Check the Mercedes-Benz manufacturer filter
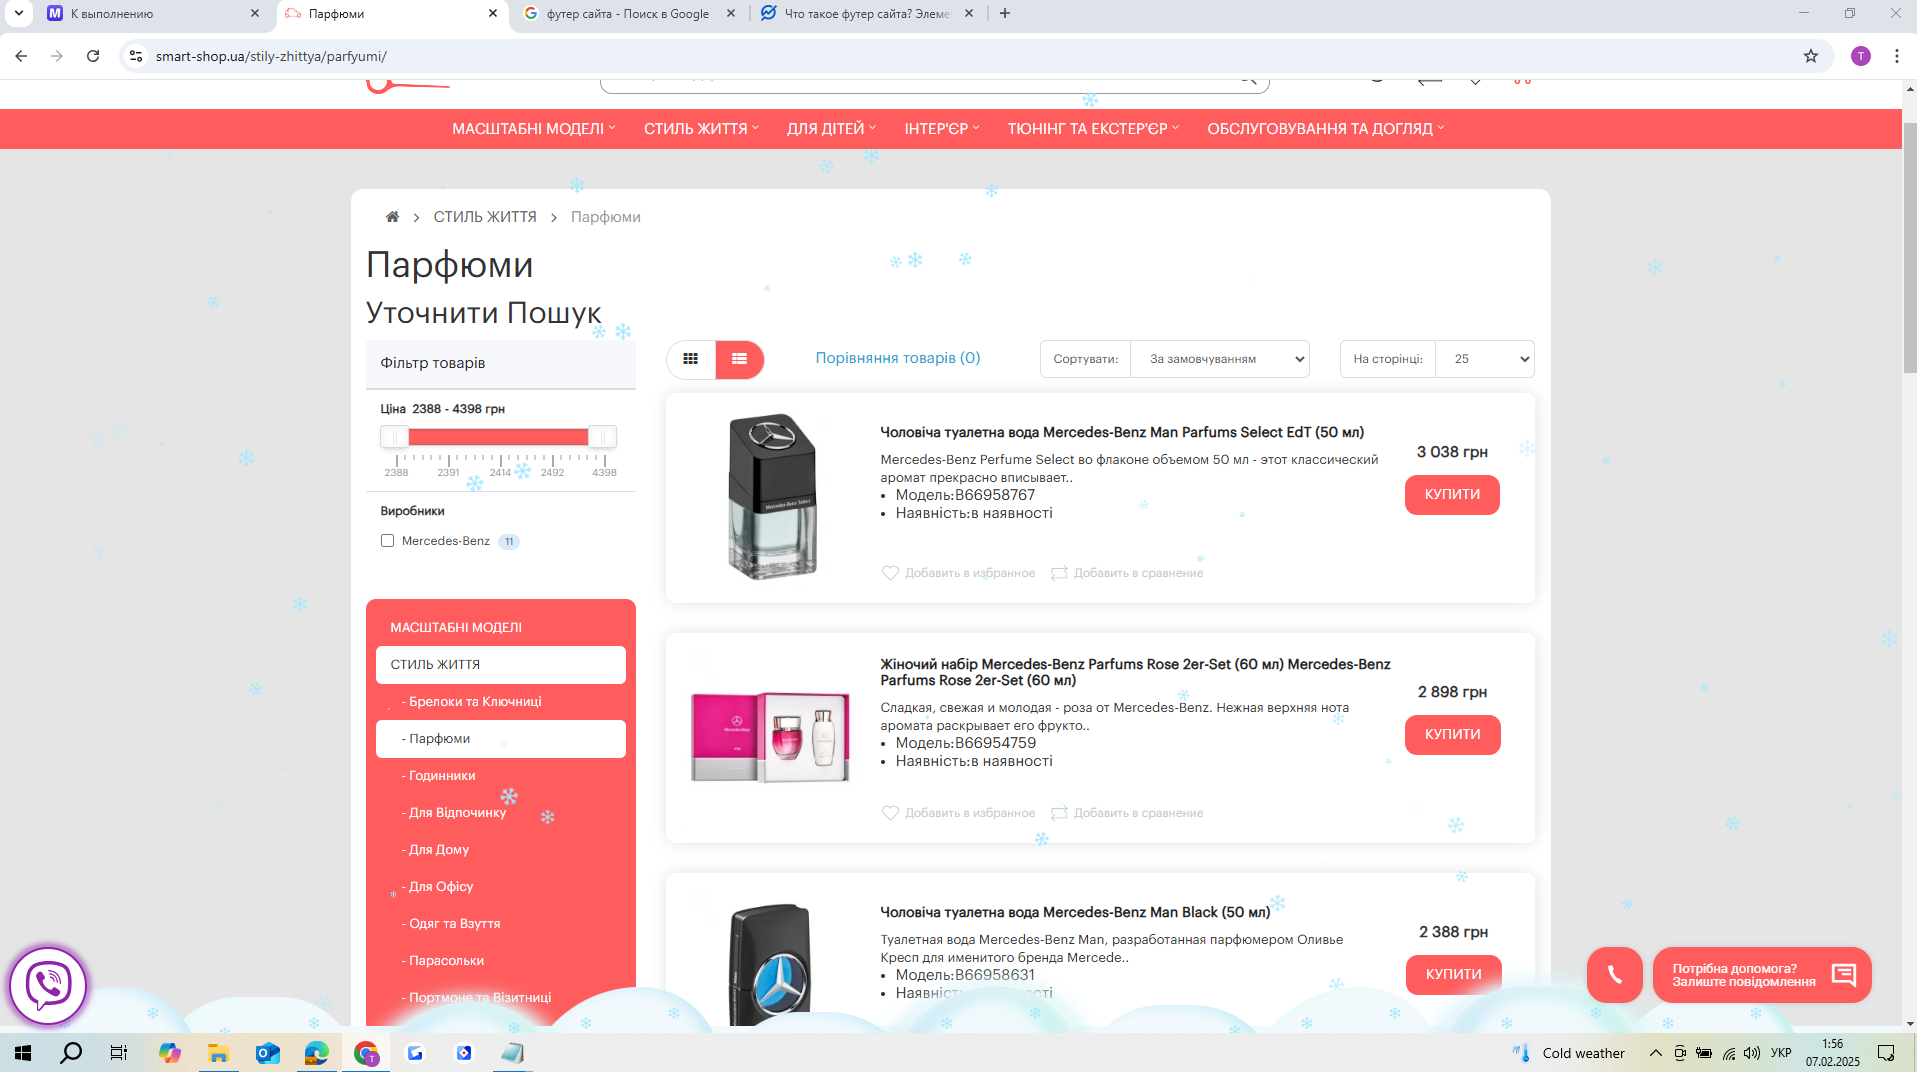The image size is (1917, 1072). 387,541
